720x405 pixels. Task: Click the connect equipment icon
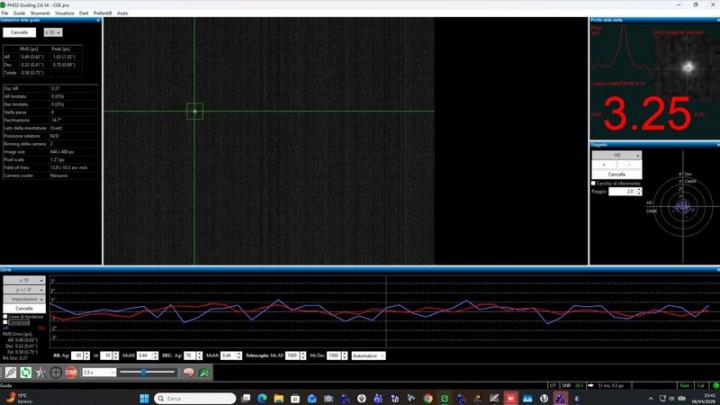[10, 372]
